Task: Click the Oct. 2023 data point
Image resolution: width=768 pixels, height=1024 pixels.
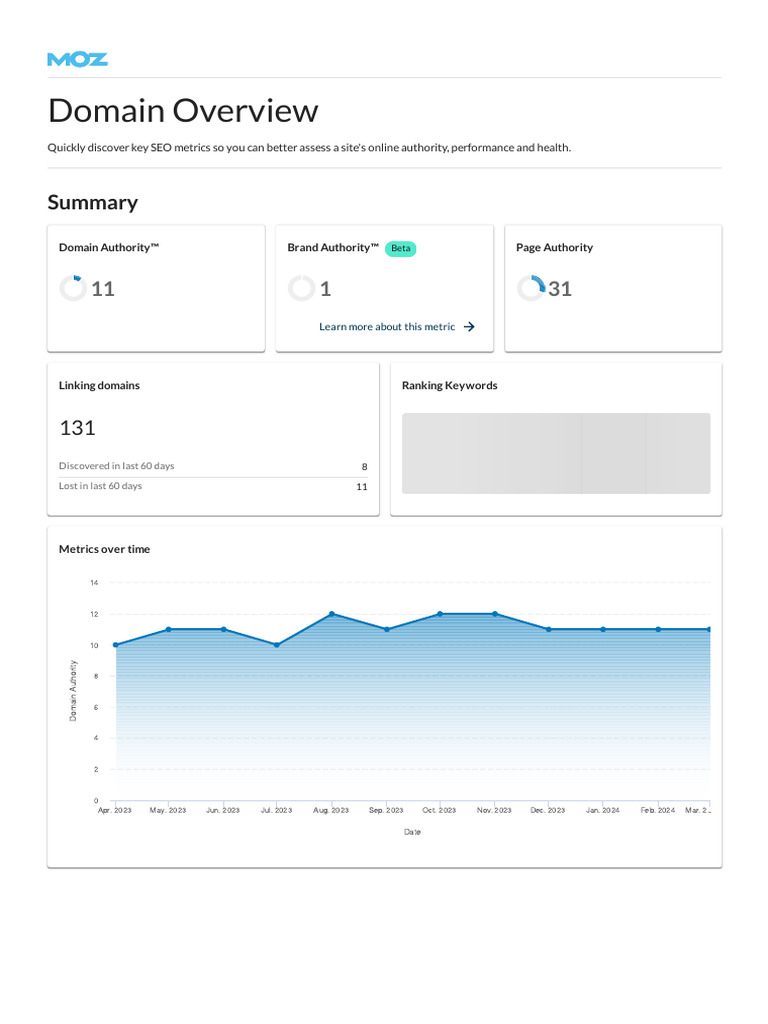Action: point(440,614)
